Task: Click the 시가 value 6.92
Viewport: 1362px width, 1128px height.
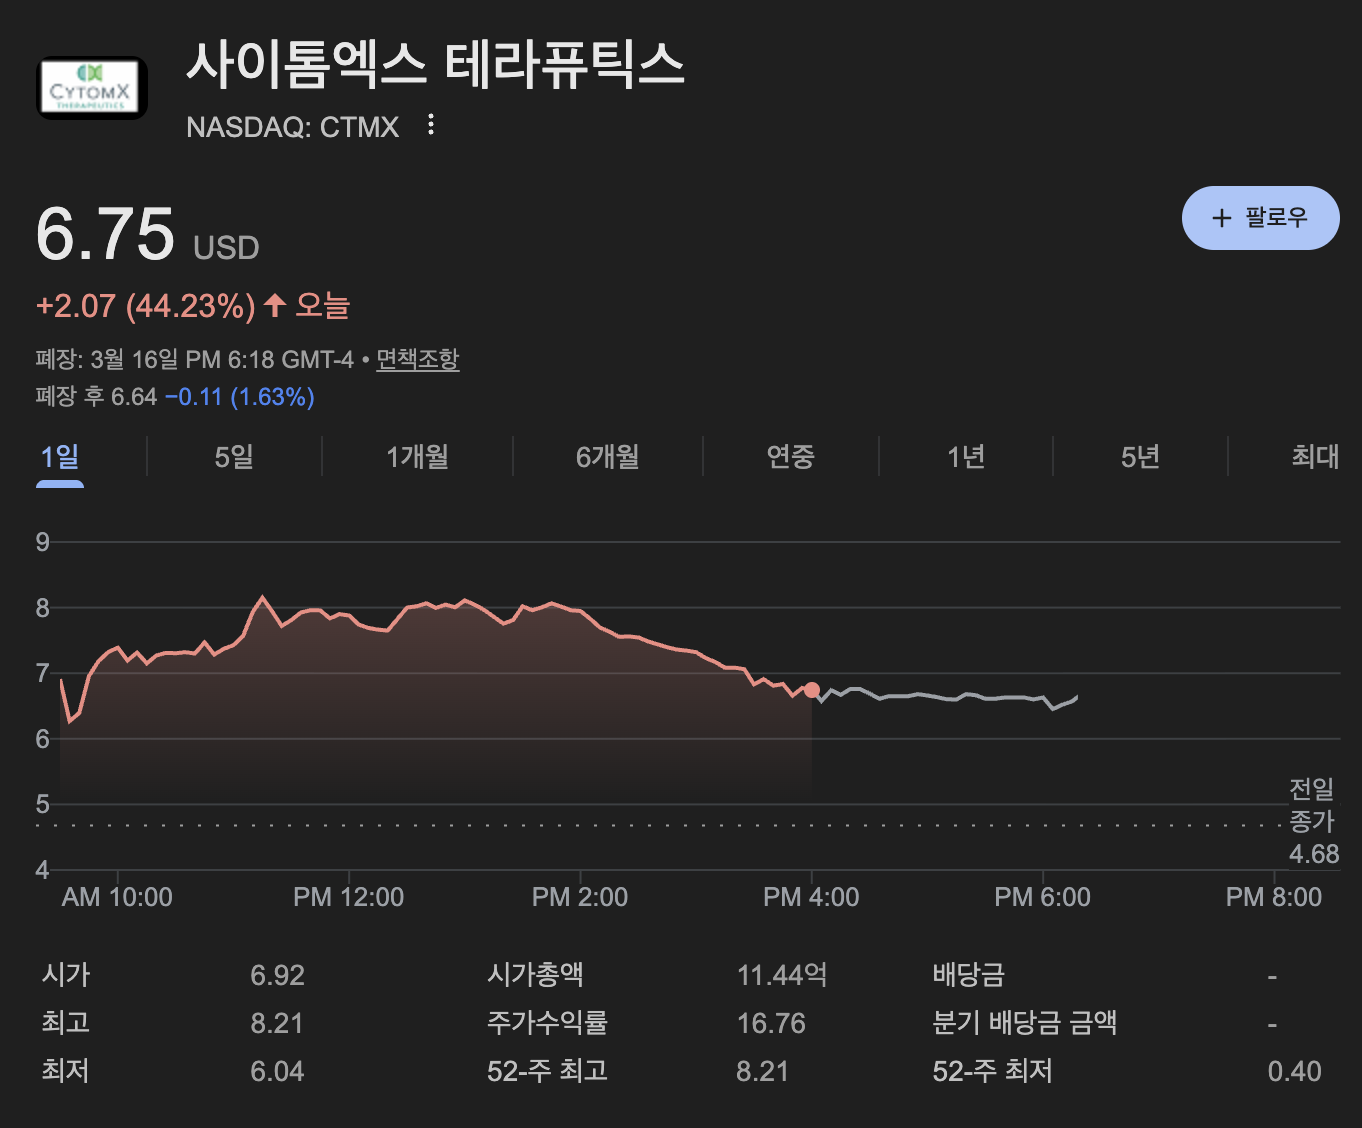Action: click(x=277, y=975)
